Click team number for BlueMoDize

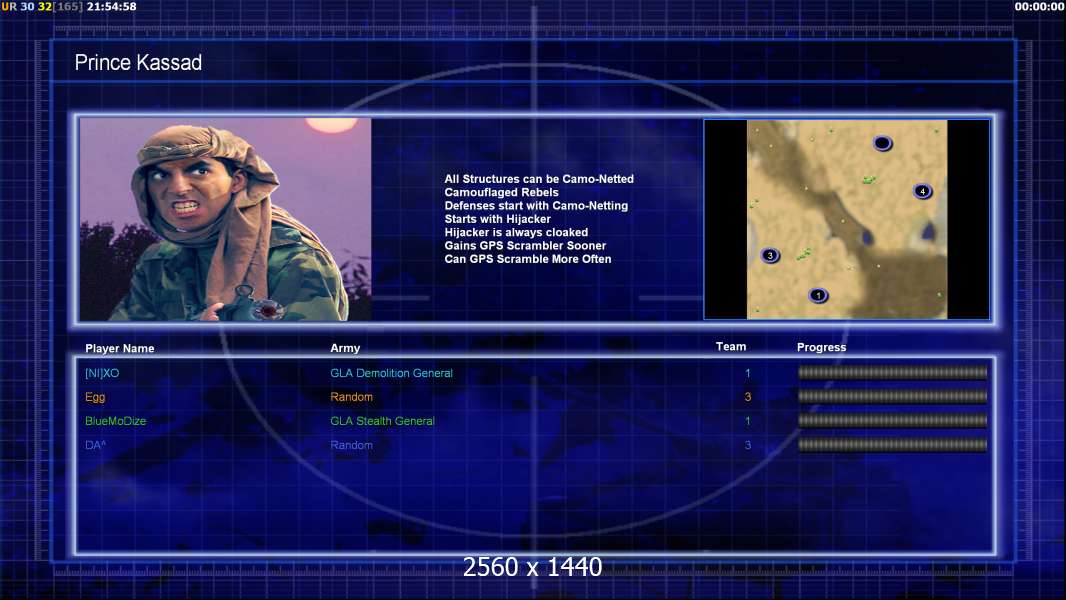(x=747, y=421)
